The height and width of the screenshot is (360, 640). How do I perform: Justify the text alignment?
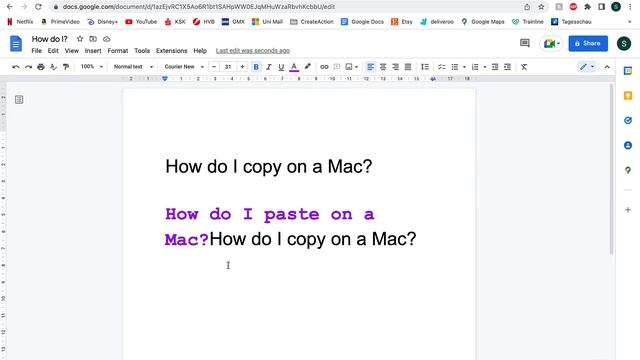(408, 67)
